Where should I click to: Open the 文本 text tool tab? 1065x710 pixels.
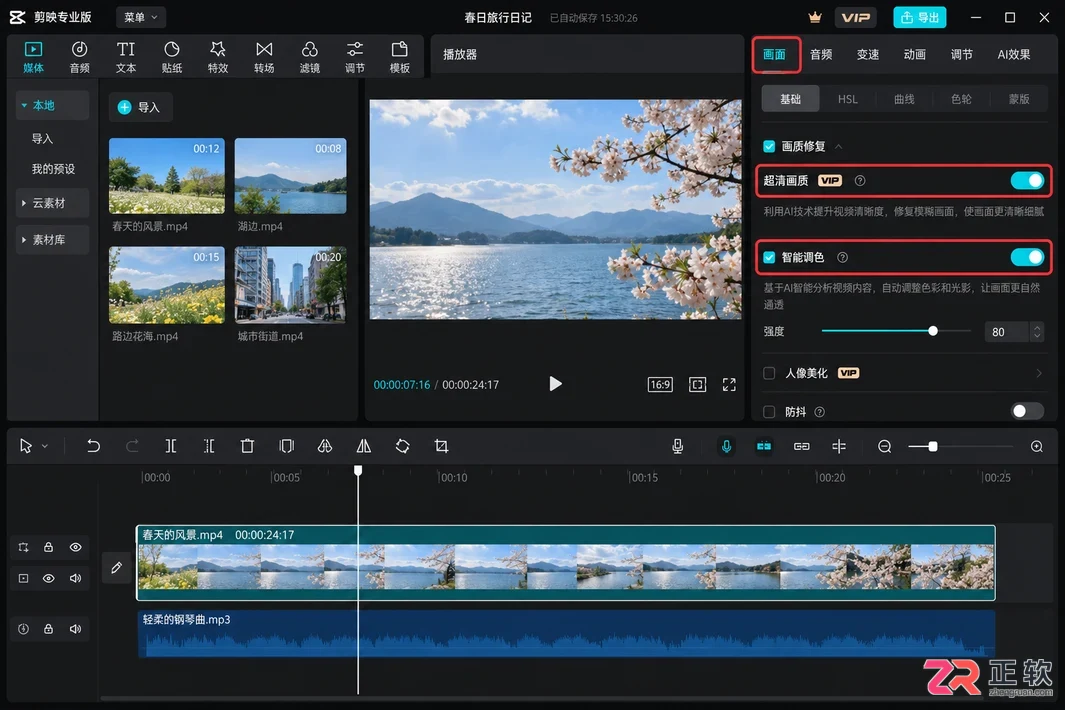[126, 56]
